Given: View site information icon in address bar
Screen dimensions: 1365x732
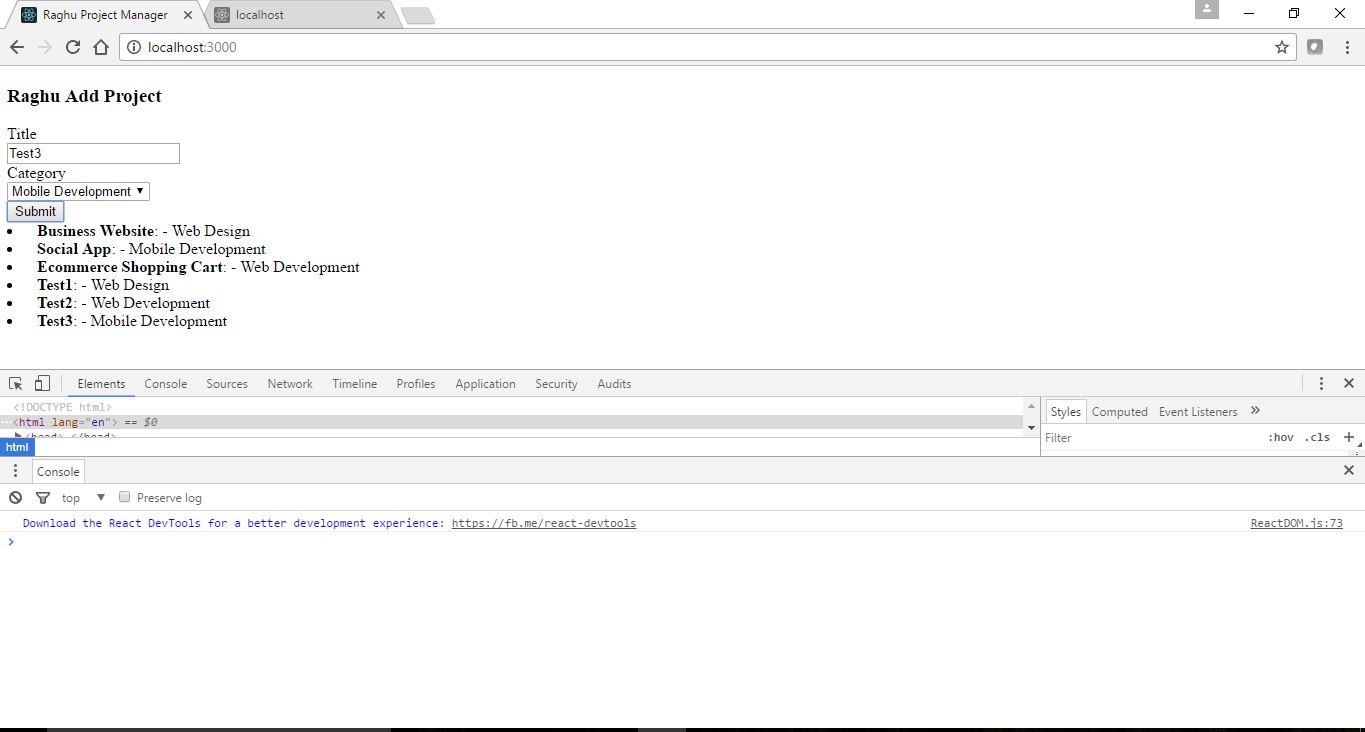Looking at the screenshot, I should (134, 47).
